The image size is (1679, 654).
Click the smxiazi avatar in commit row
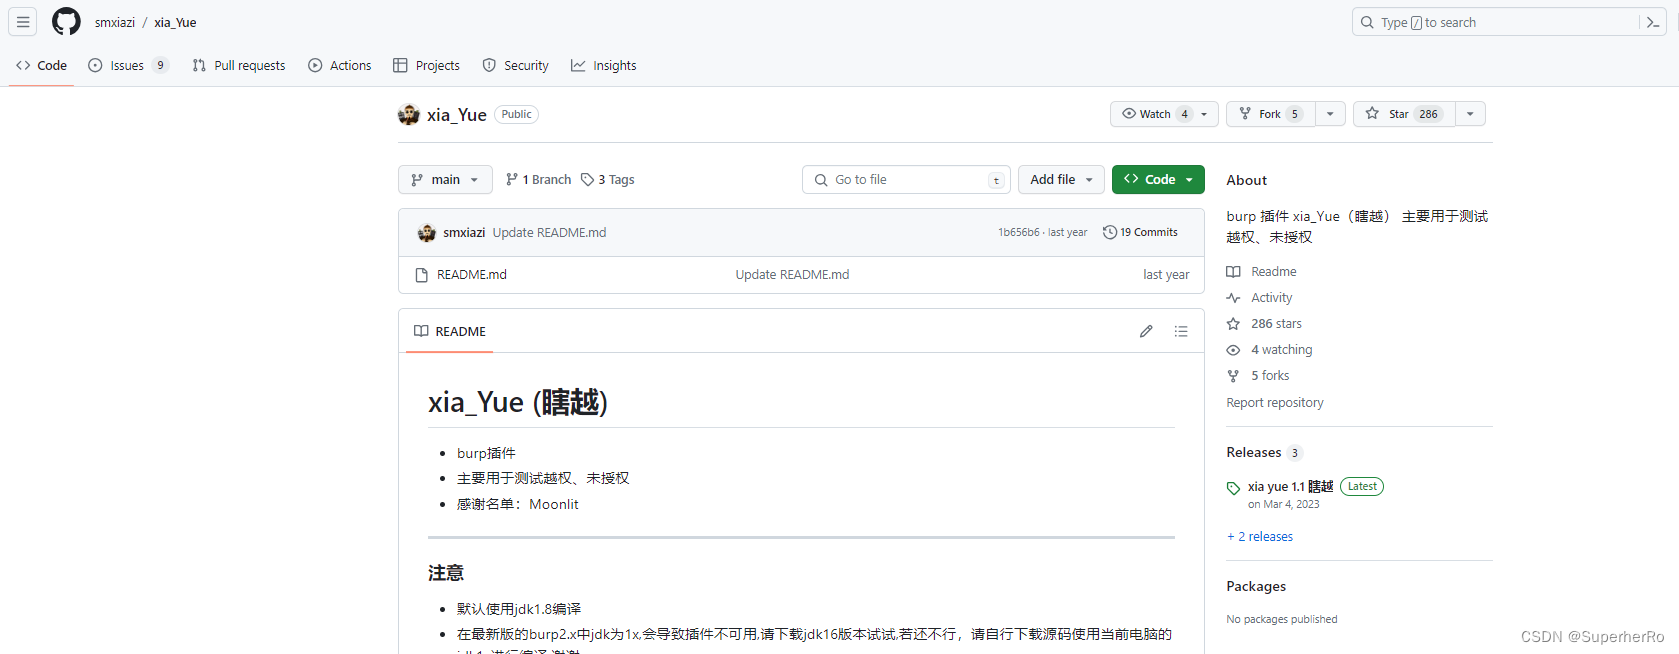(x=427, y=232)
